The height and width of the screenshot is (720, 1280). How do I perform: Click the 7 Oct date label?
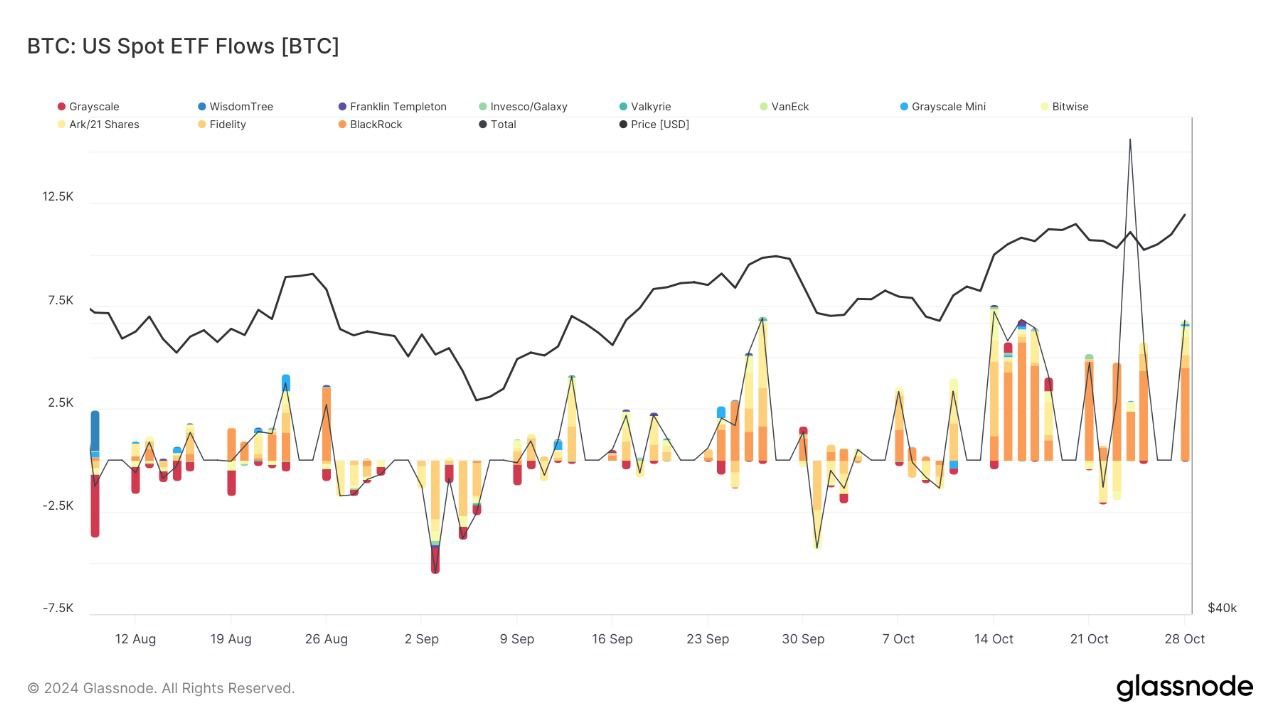click(x=898, y=639)
